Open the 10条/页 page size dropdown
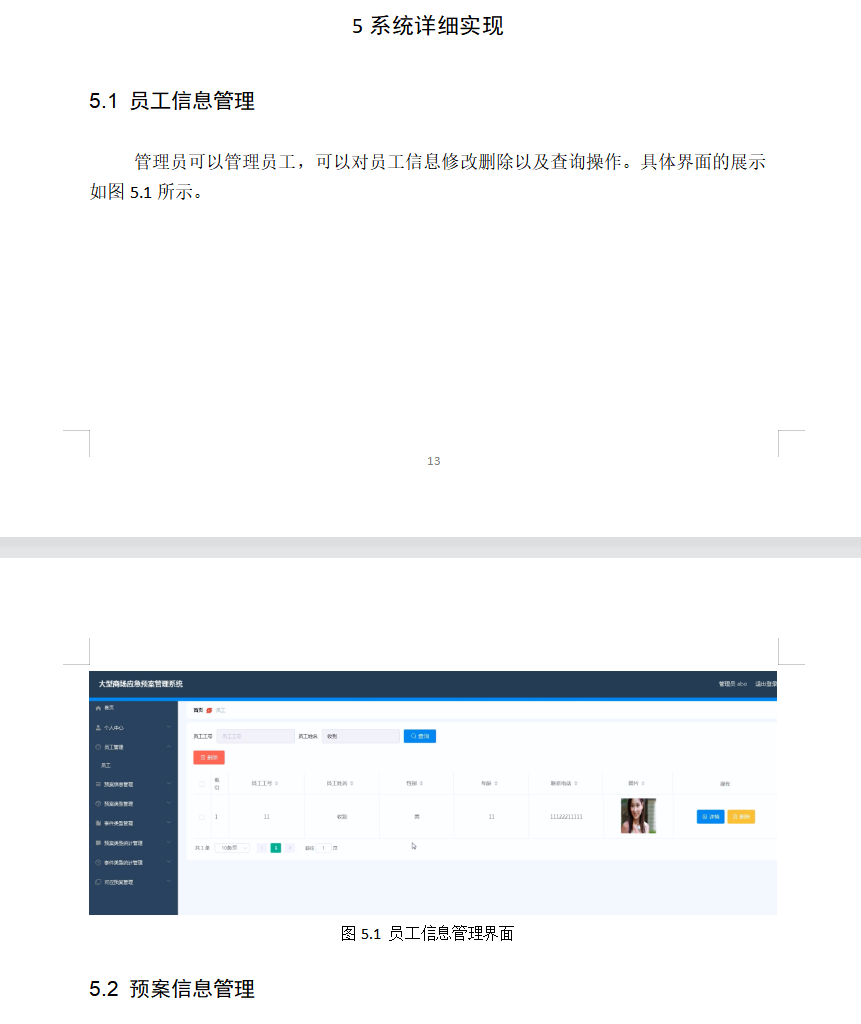This screenshot has height=1024, width=861. [230, 848]
